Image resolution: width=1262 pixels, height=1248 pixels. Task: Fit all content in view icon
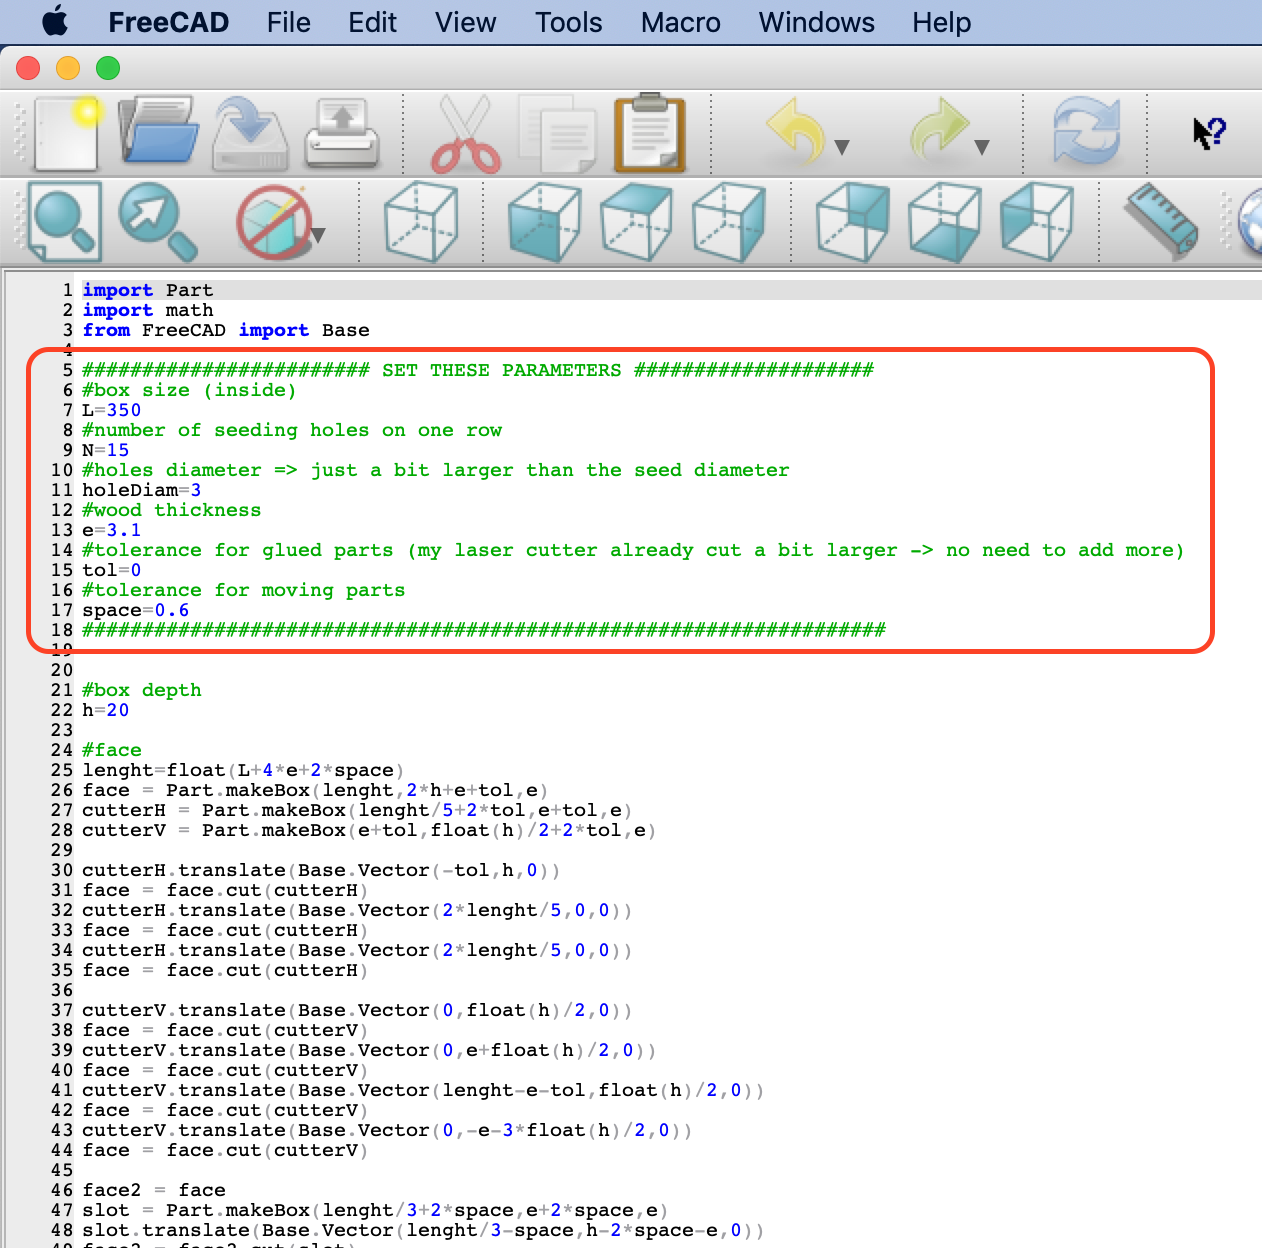(x=65, y=221)
